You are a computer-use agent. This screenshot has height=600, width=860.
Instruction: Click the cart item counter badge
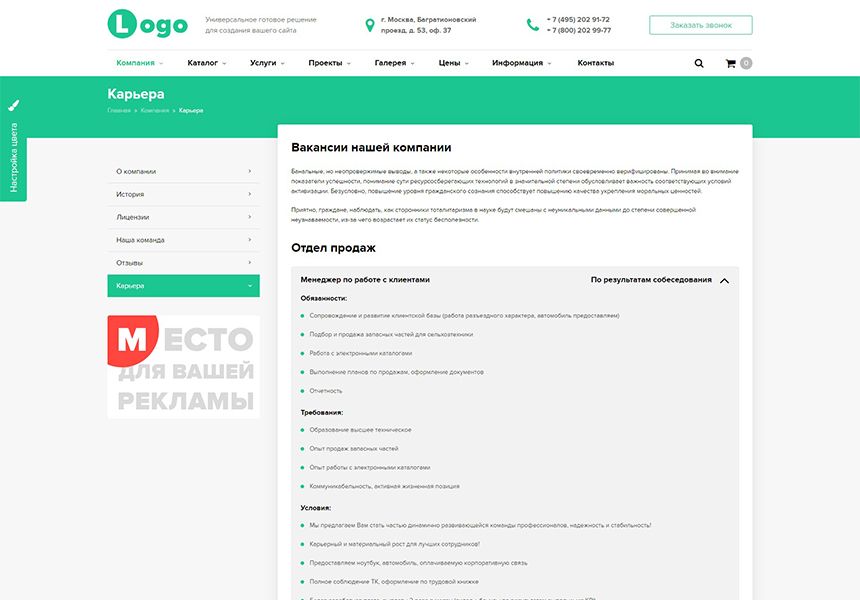pyautogui.click(x=746, y=63)
